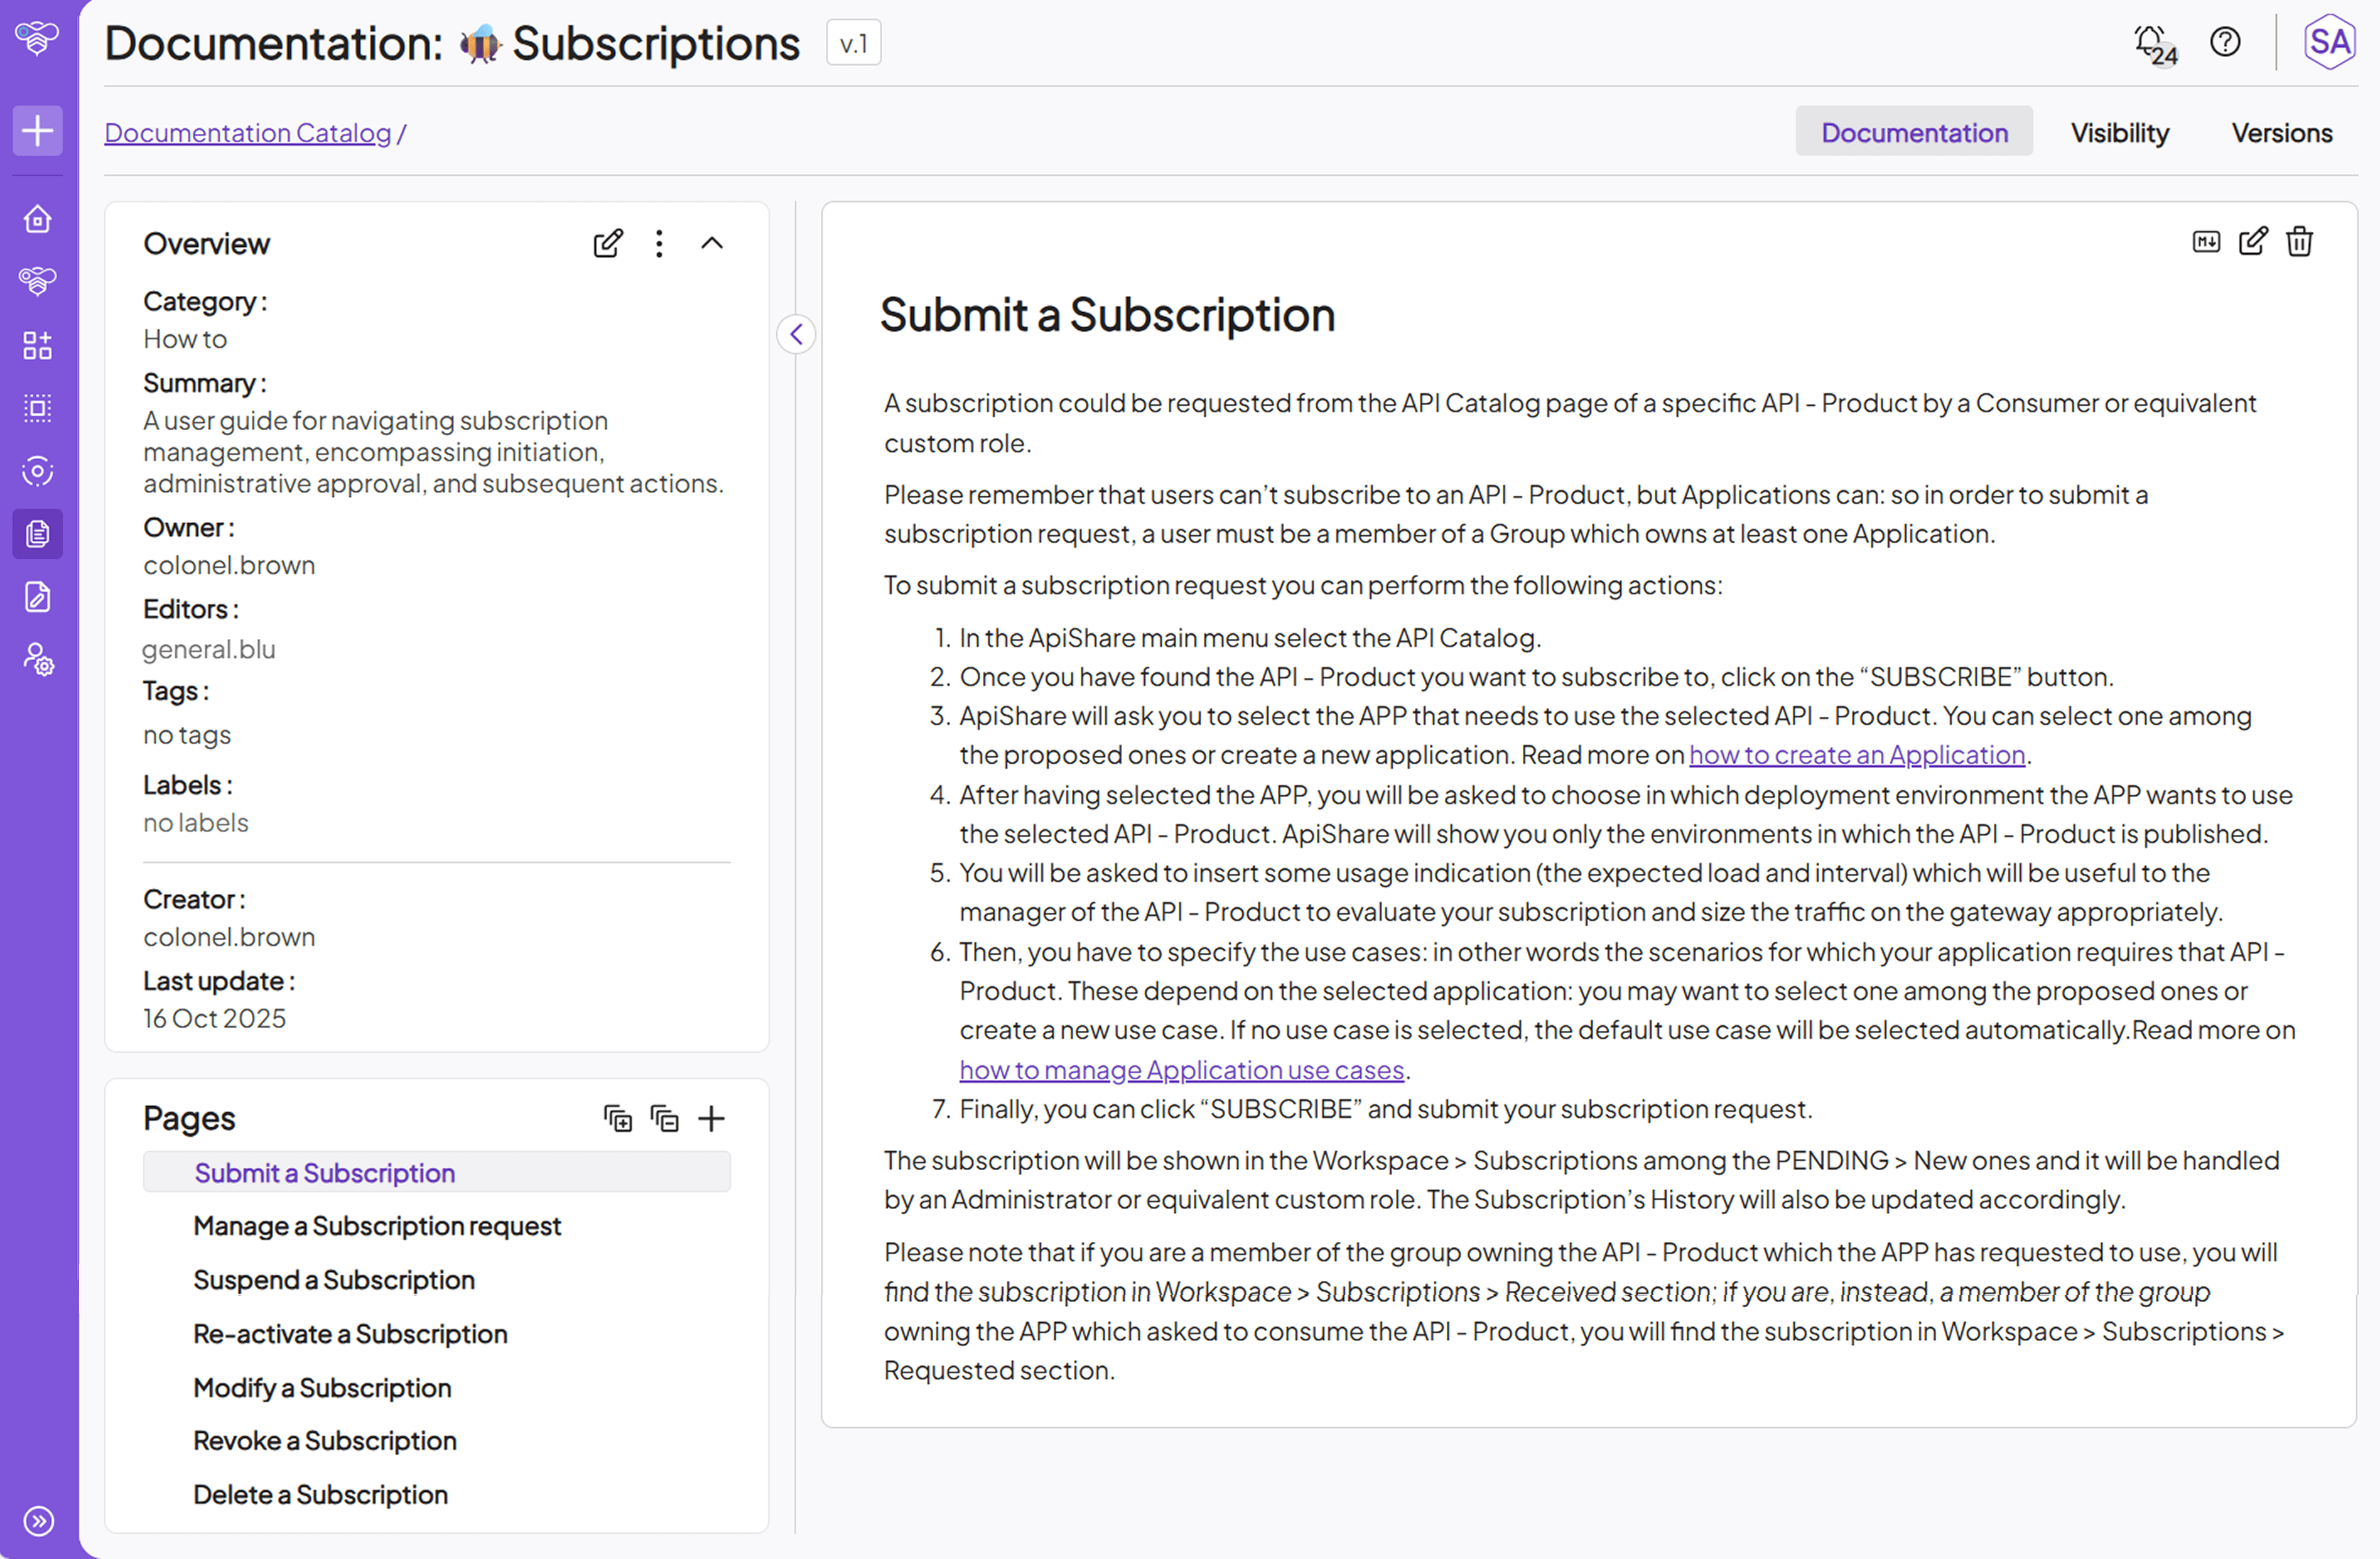Switch to the Visibility tab
The image size is (2380, 1559).
pos(2119,133)
